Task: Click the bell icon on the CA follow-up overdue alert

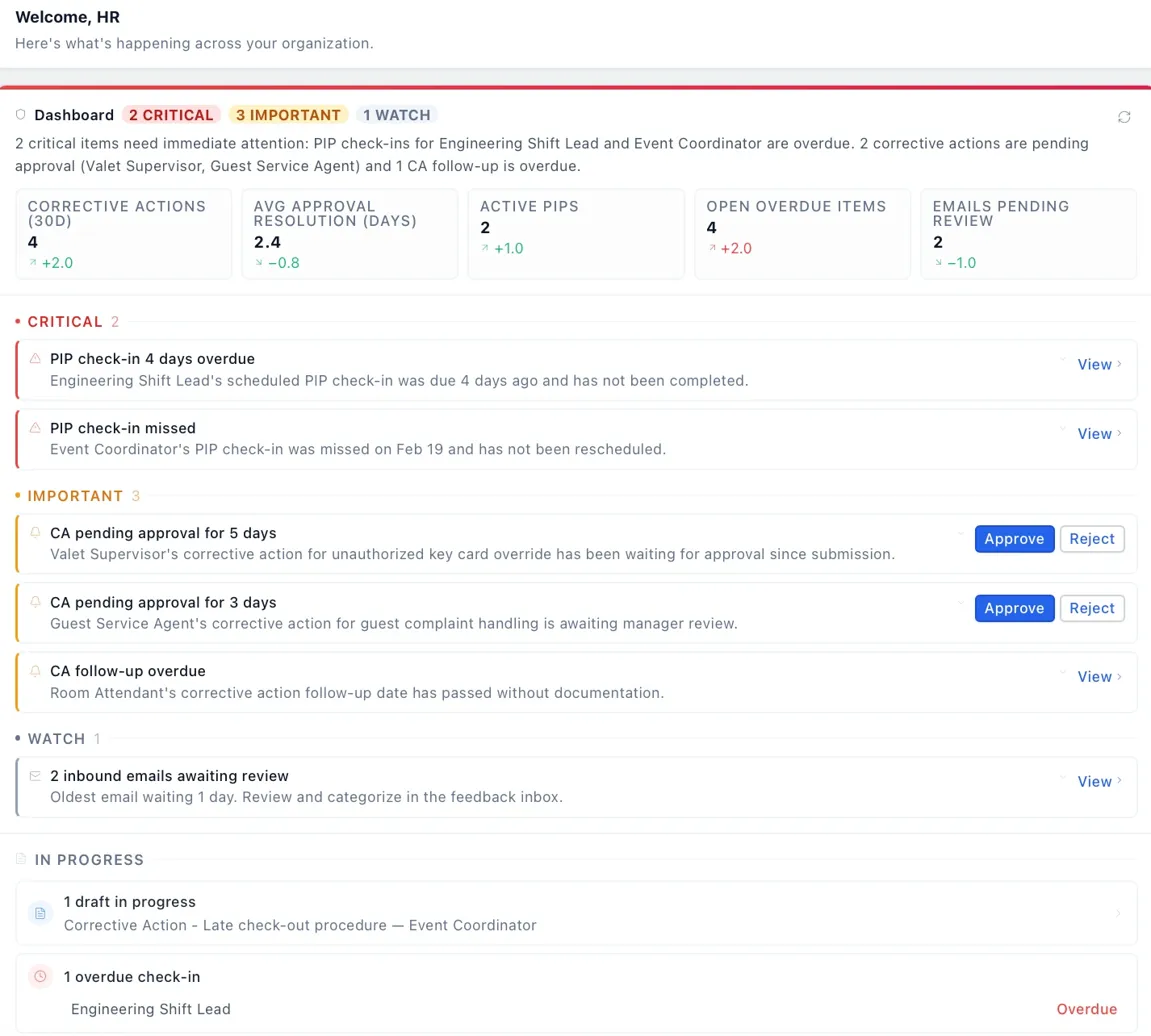Action: click(x=34, y=672)
